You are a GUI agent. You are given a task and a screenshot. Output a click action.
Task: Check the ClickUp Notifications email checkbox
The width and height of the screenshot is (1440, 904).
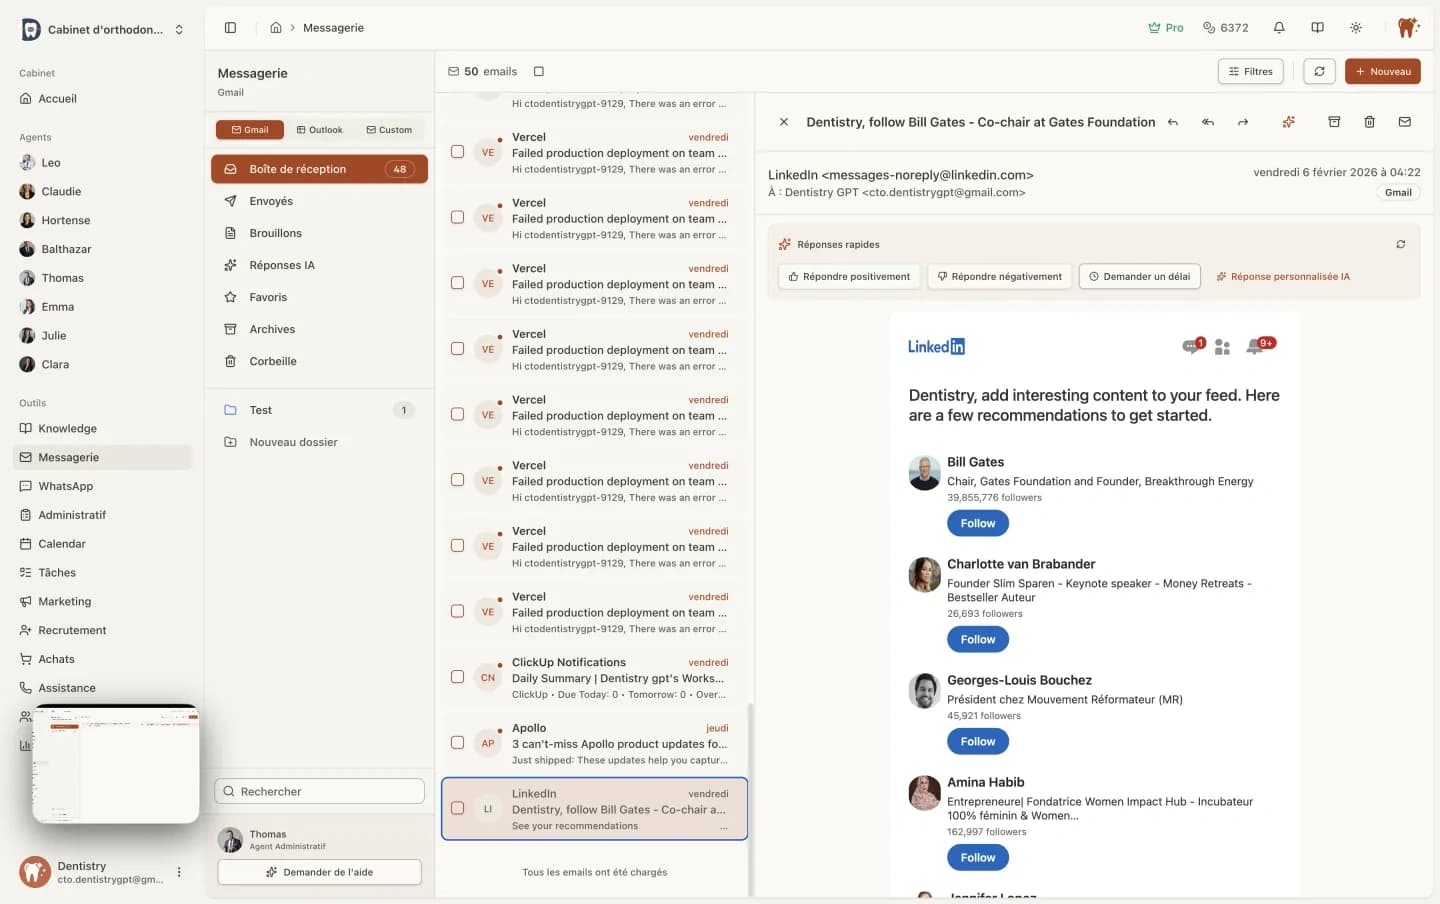[457, 677]
